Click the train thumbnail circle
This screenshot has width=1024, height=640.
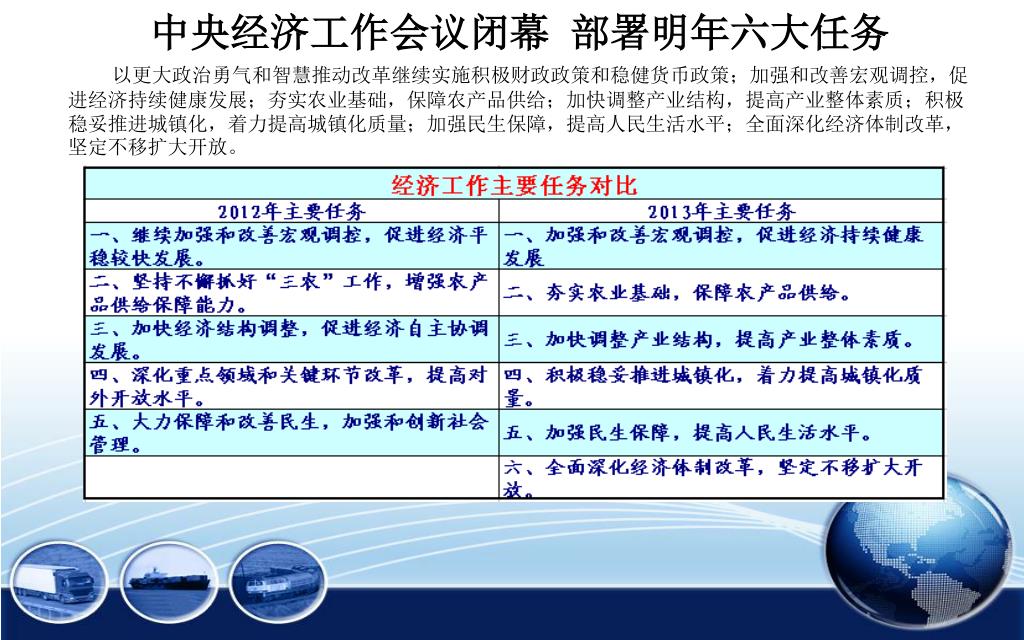tap(278, 582)
